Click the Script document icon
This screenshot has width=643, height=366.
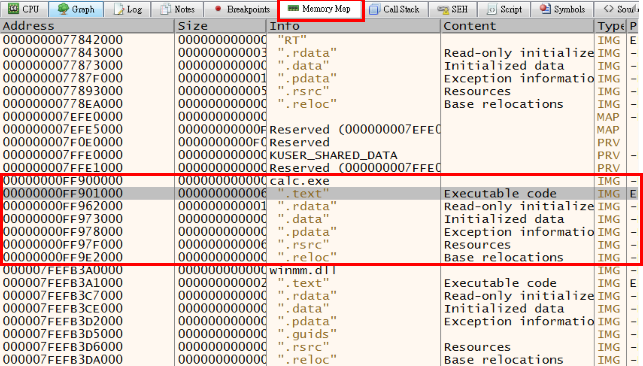point(491,9)
